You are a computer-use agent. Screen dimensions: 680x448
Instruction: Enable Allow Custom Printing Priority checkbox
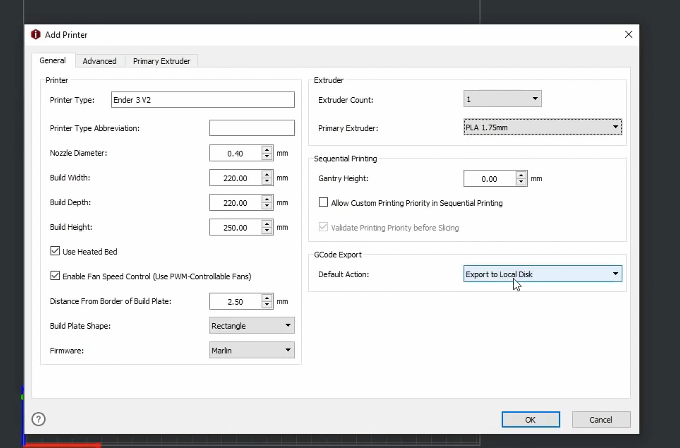click(x=323, y=202)
